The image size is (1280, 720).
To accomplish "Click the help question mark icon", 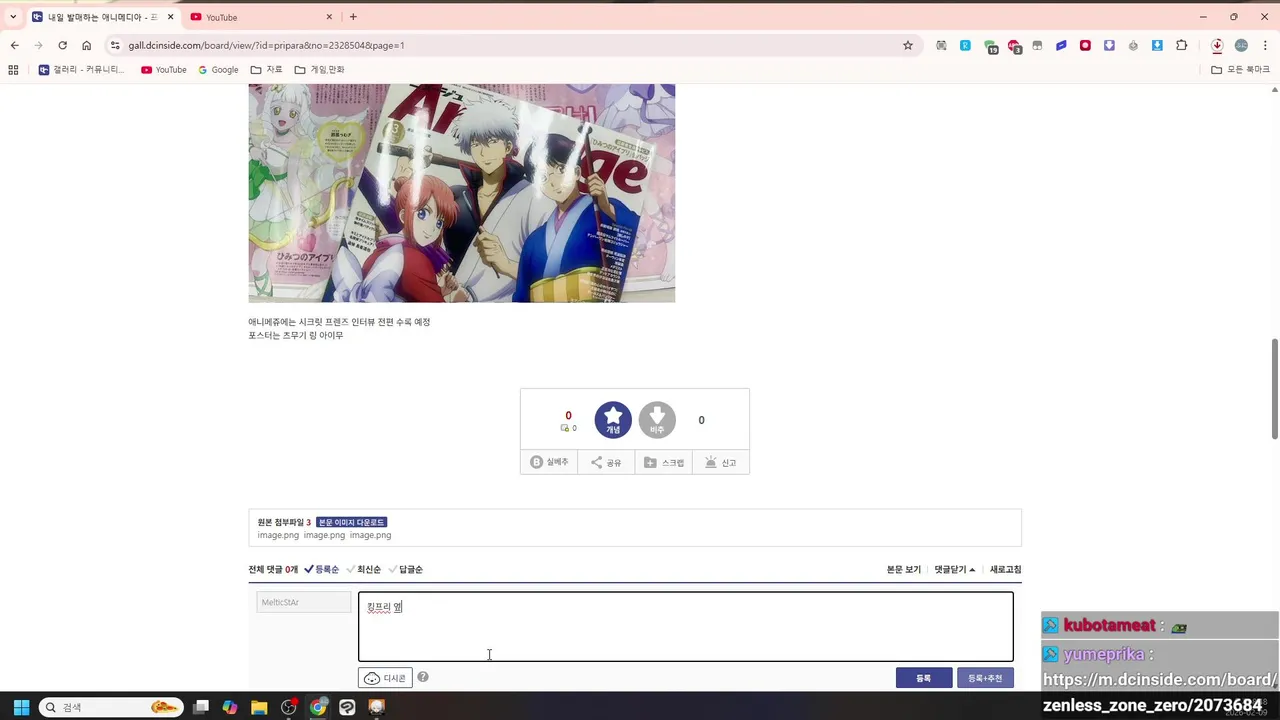I will [x=423, y=677].
